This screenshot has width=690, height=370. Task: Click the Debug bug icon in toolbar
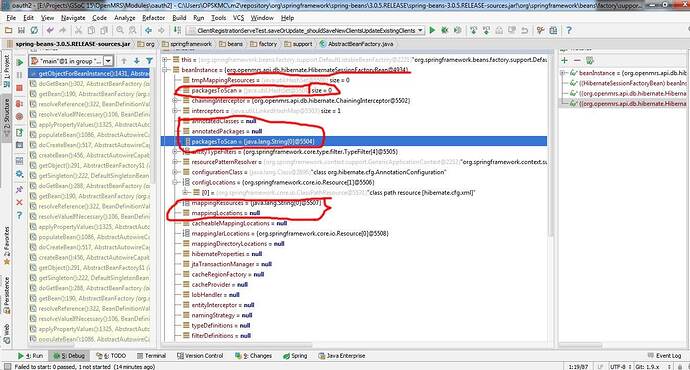pos(445,30)
